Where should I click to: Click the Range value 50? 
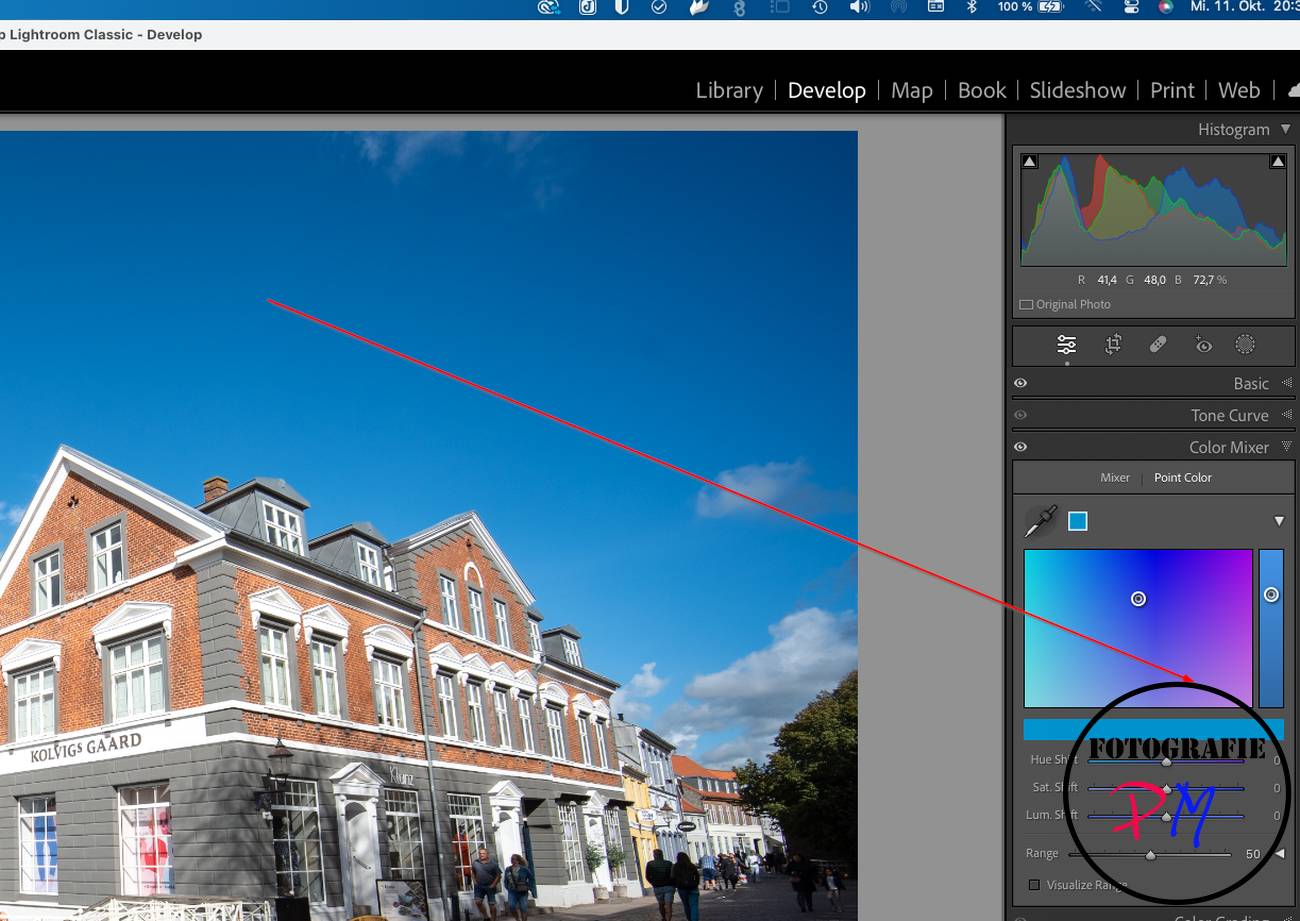point(1253,854)
